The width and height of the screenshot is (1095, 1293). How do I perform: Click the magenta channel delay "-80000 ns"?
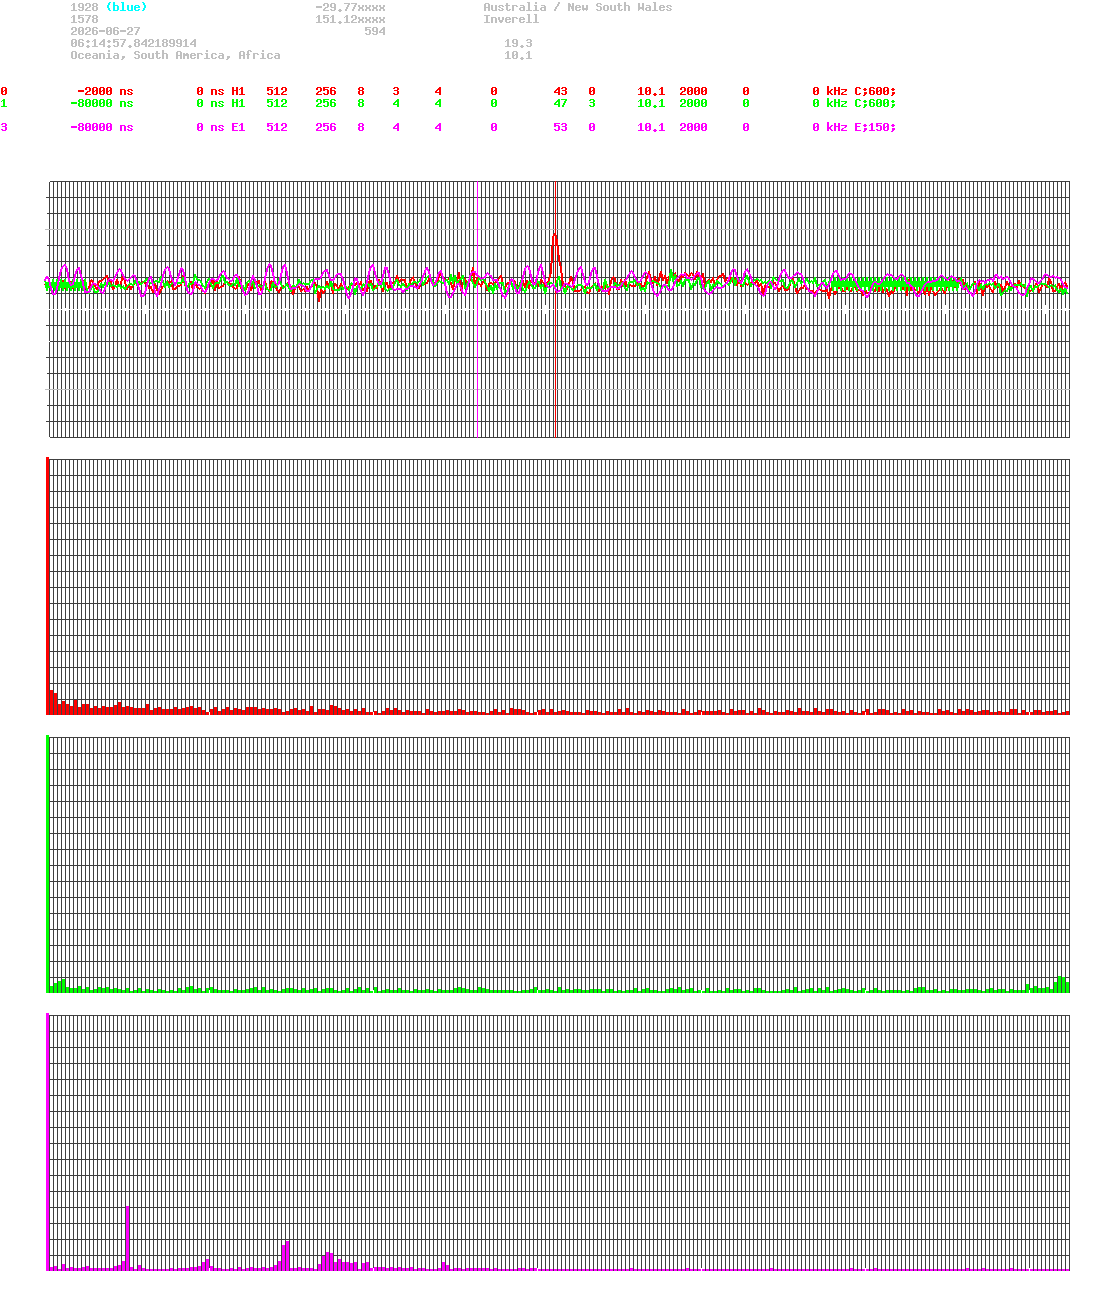102,127
